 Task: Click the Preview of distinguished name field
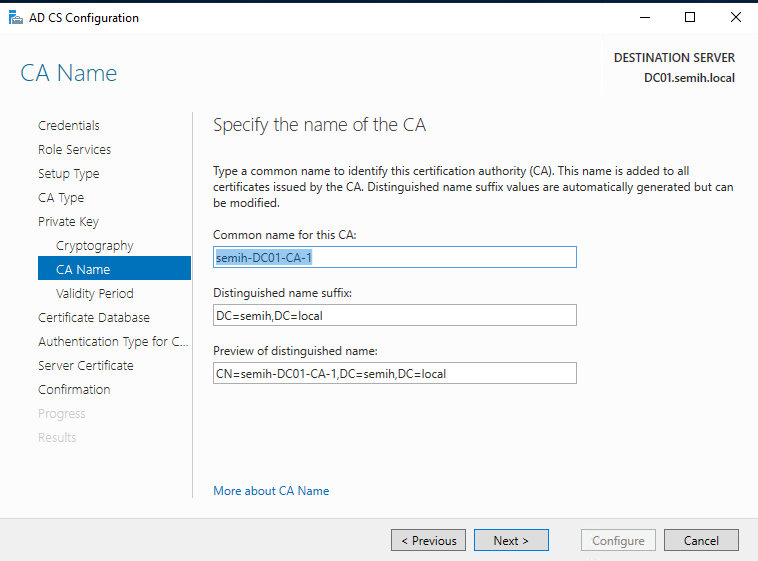pos(395,373)
